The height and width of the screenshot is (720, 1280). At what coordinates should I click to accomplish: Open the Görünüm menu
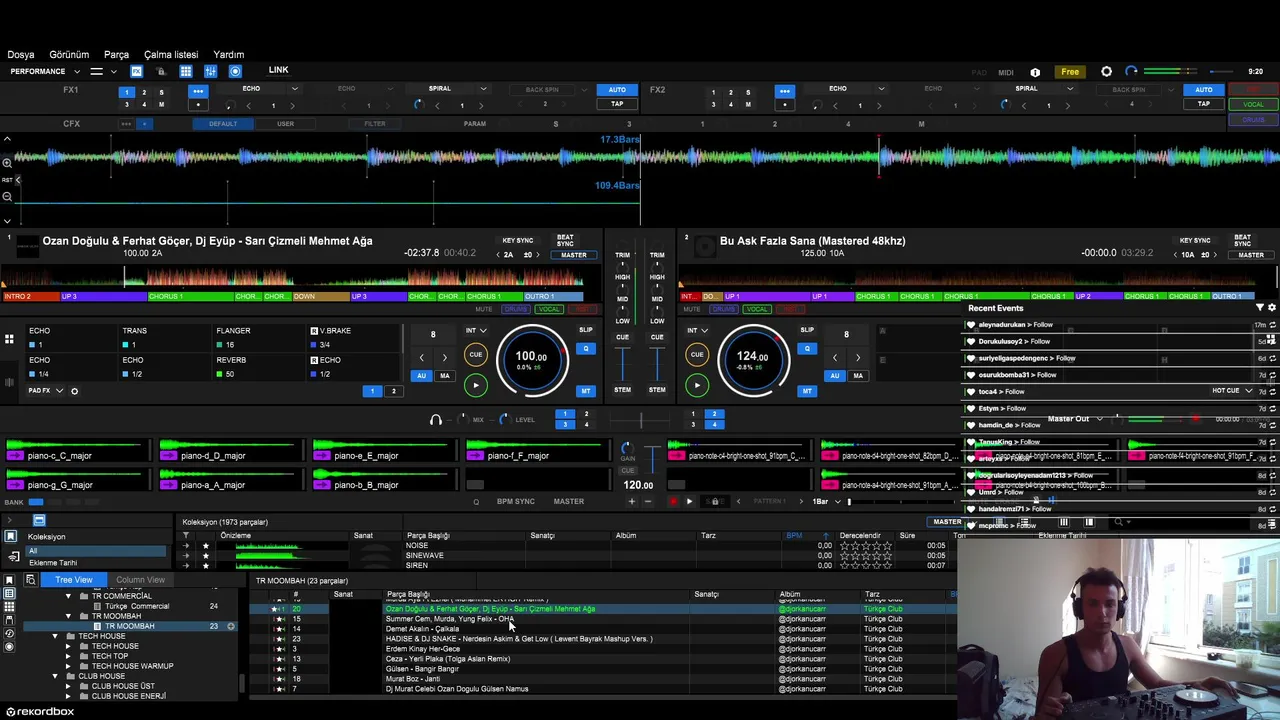(69, 55)
